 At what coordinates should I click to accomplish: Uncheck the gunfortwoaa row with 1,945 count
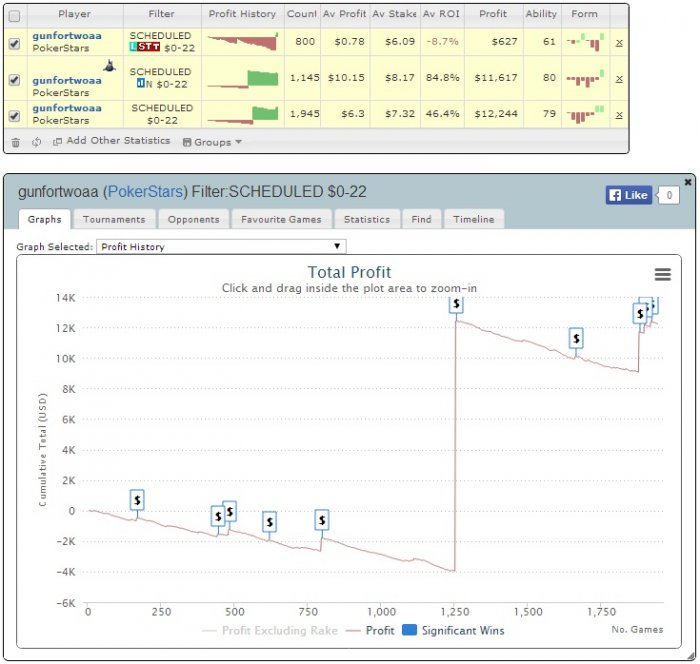coord(14,116)
